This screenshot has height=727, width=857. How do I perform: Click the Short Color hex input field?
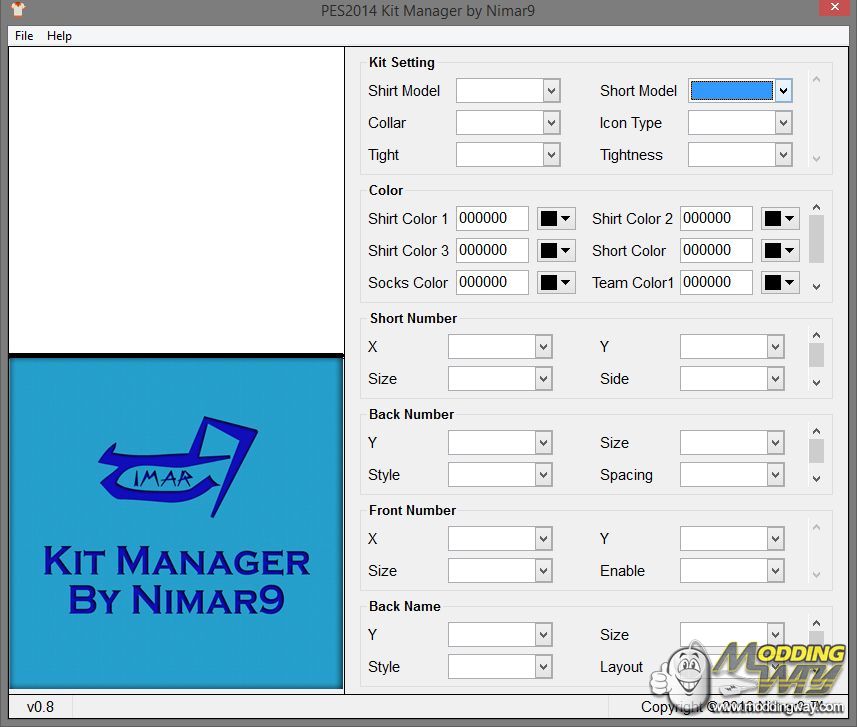point(716,251)
